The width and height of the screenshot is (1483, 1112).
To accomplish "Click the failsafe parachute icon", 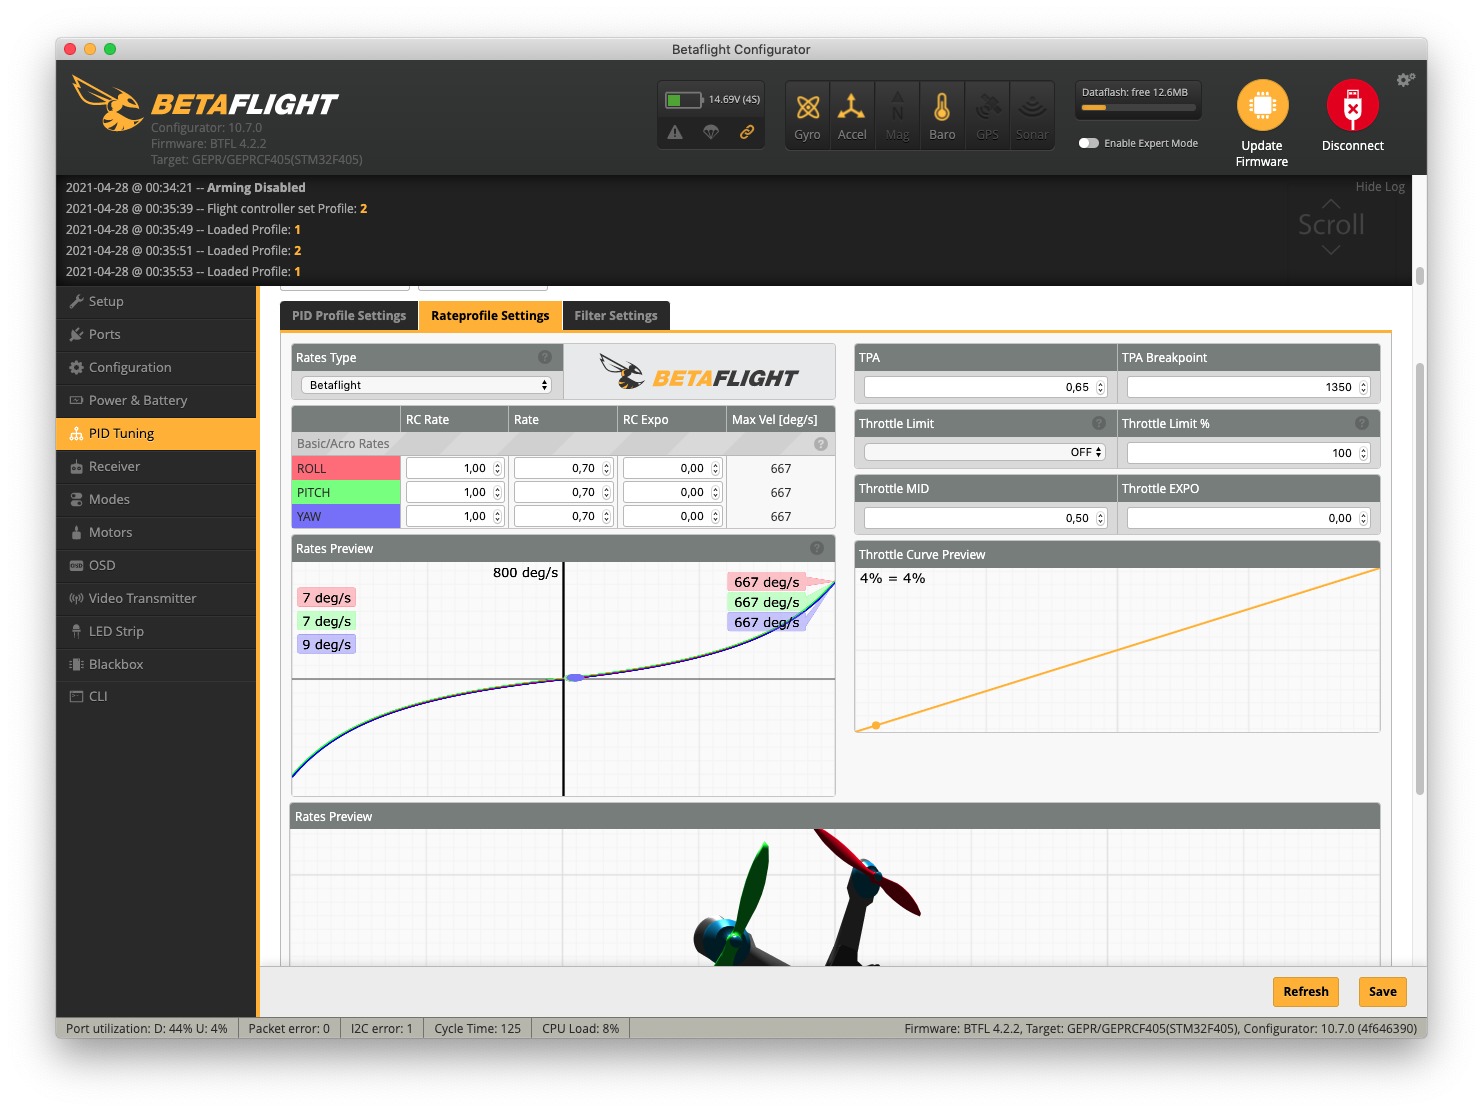I will click(711, 132).
